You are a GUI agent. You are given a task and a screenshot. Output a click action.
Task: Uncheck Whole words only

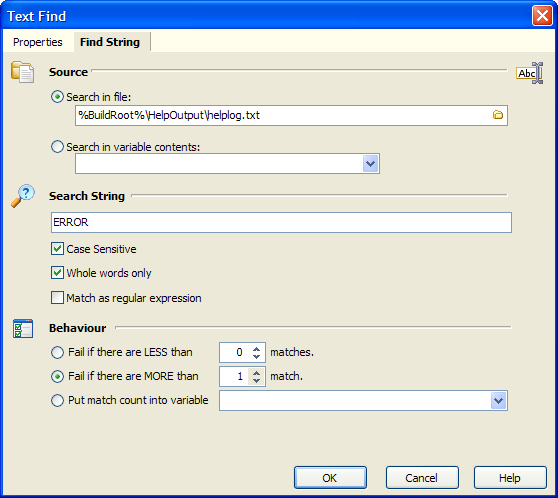click(x=57, y=273)
